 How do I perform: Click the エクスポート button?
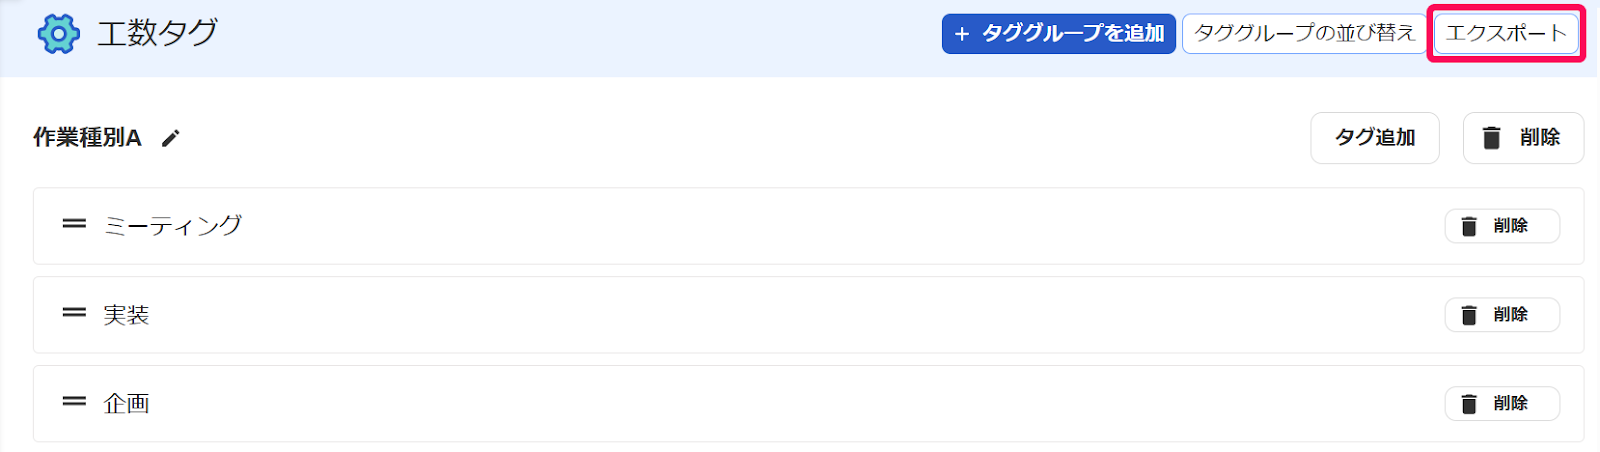click(x=1505, y=34)
